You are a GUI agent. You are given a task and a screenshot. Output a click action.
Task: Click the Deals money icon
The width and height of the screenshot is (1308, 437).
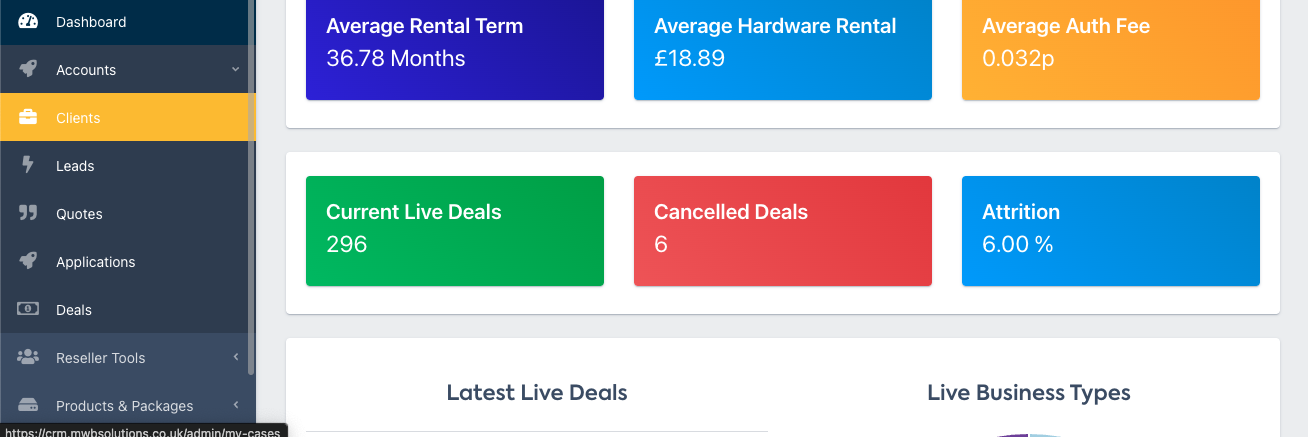[28, 309]
